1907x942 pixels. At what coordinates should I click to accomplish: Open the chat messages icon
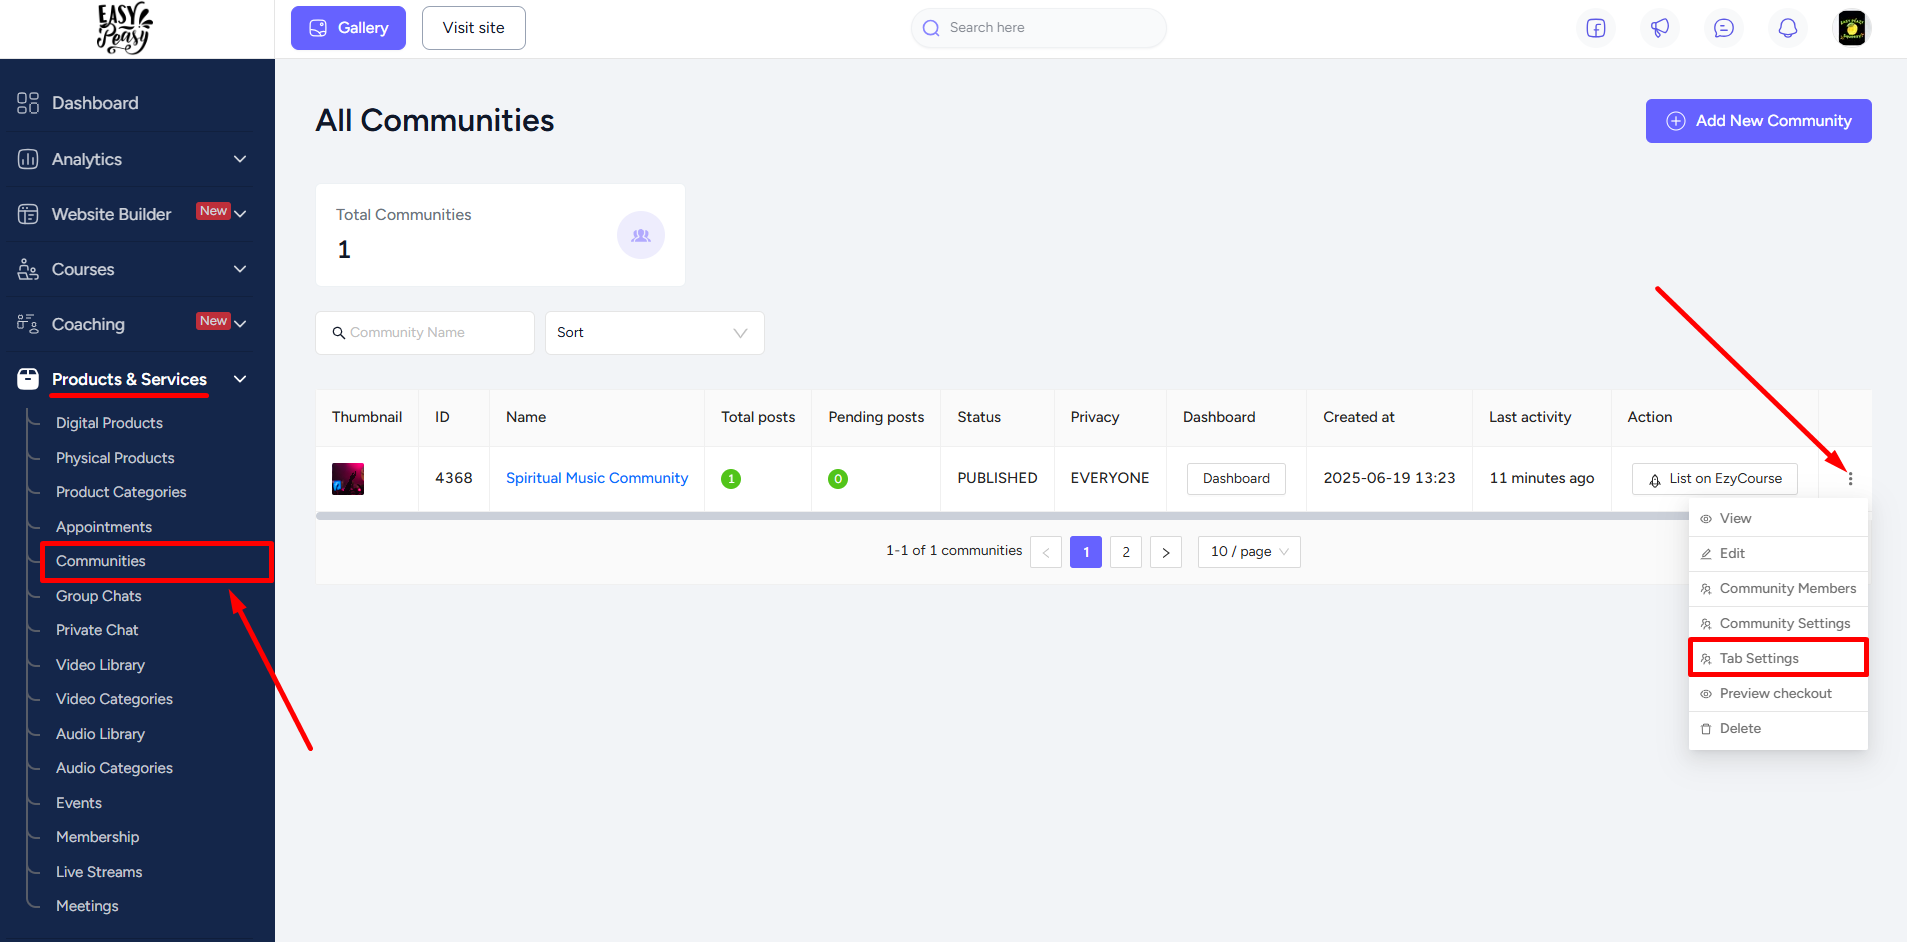coord(1724,28)
